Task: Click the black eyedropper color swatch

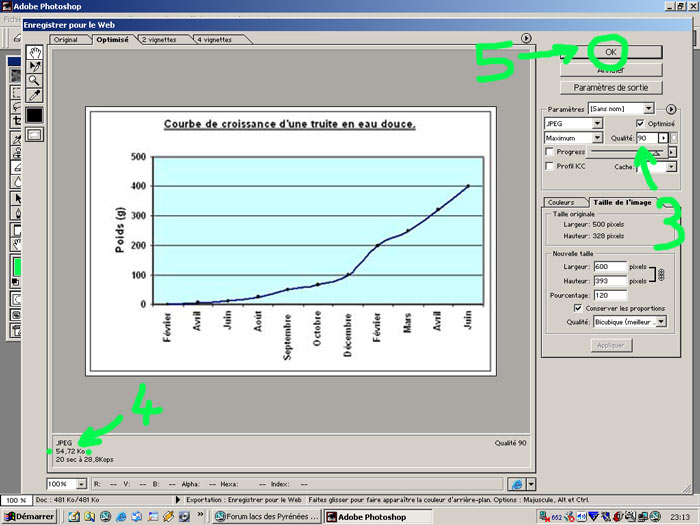Action: tap(35, 115)
